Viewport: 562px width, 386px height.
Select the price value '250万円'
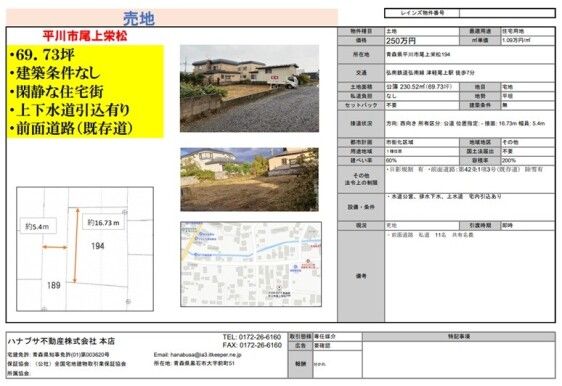(x=401, y=41)
